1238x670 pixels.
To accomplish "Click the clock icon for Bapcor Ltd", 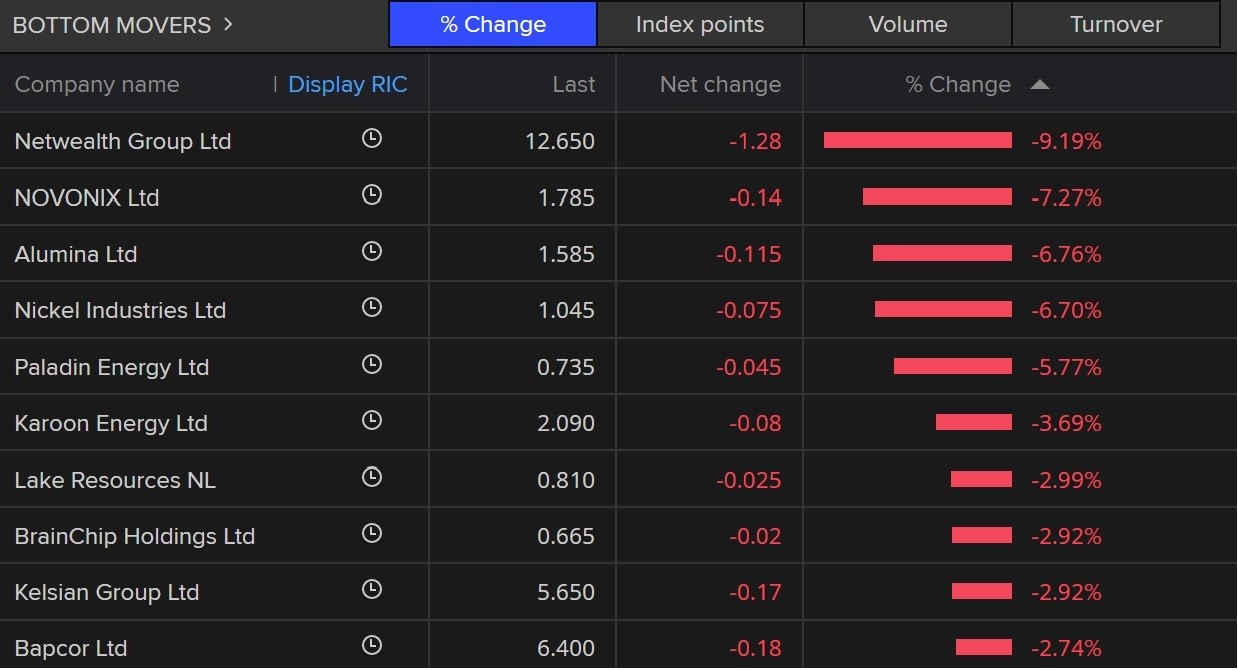I will pyautogui.click(x=372, y=645).
